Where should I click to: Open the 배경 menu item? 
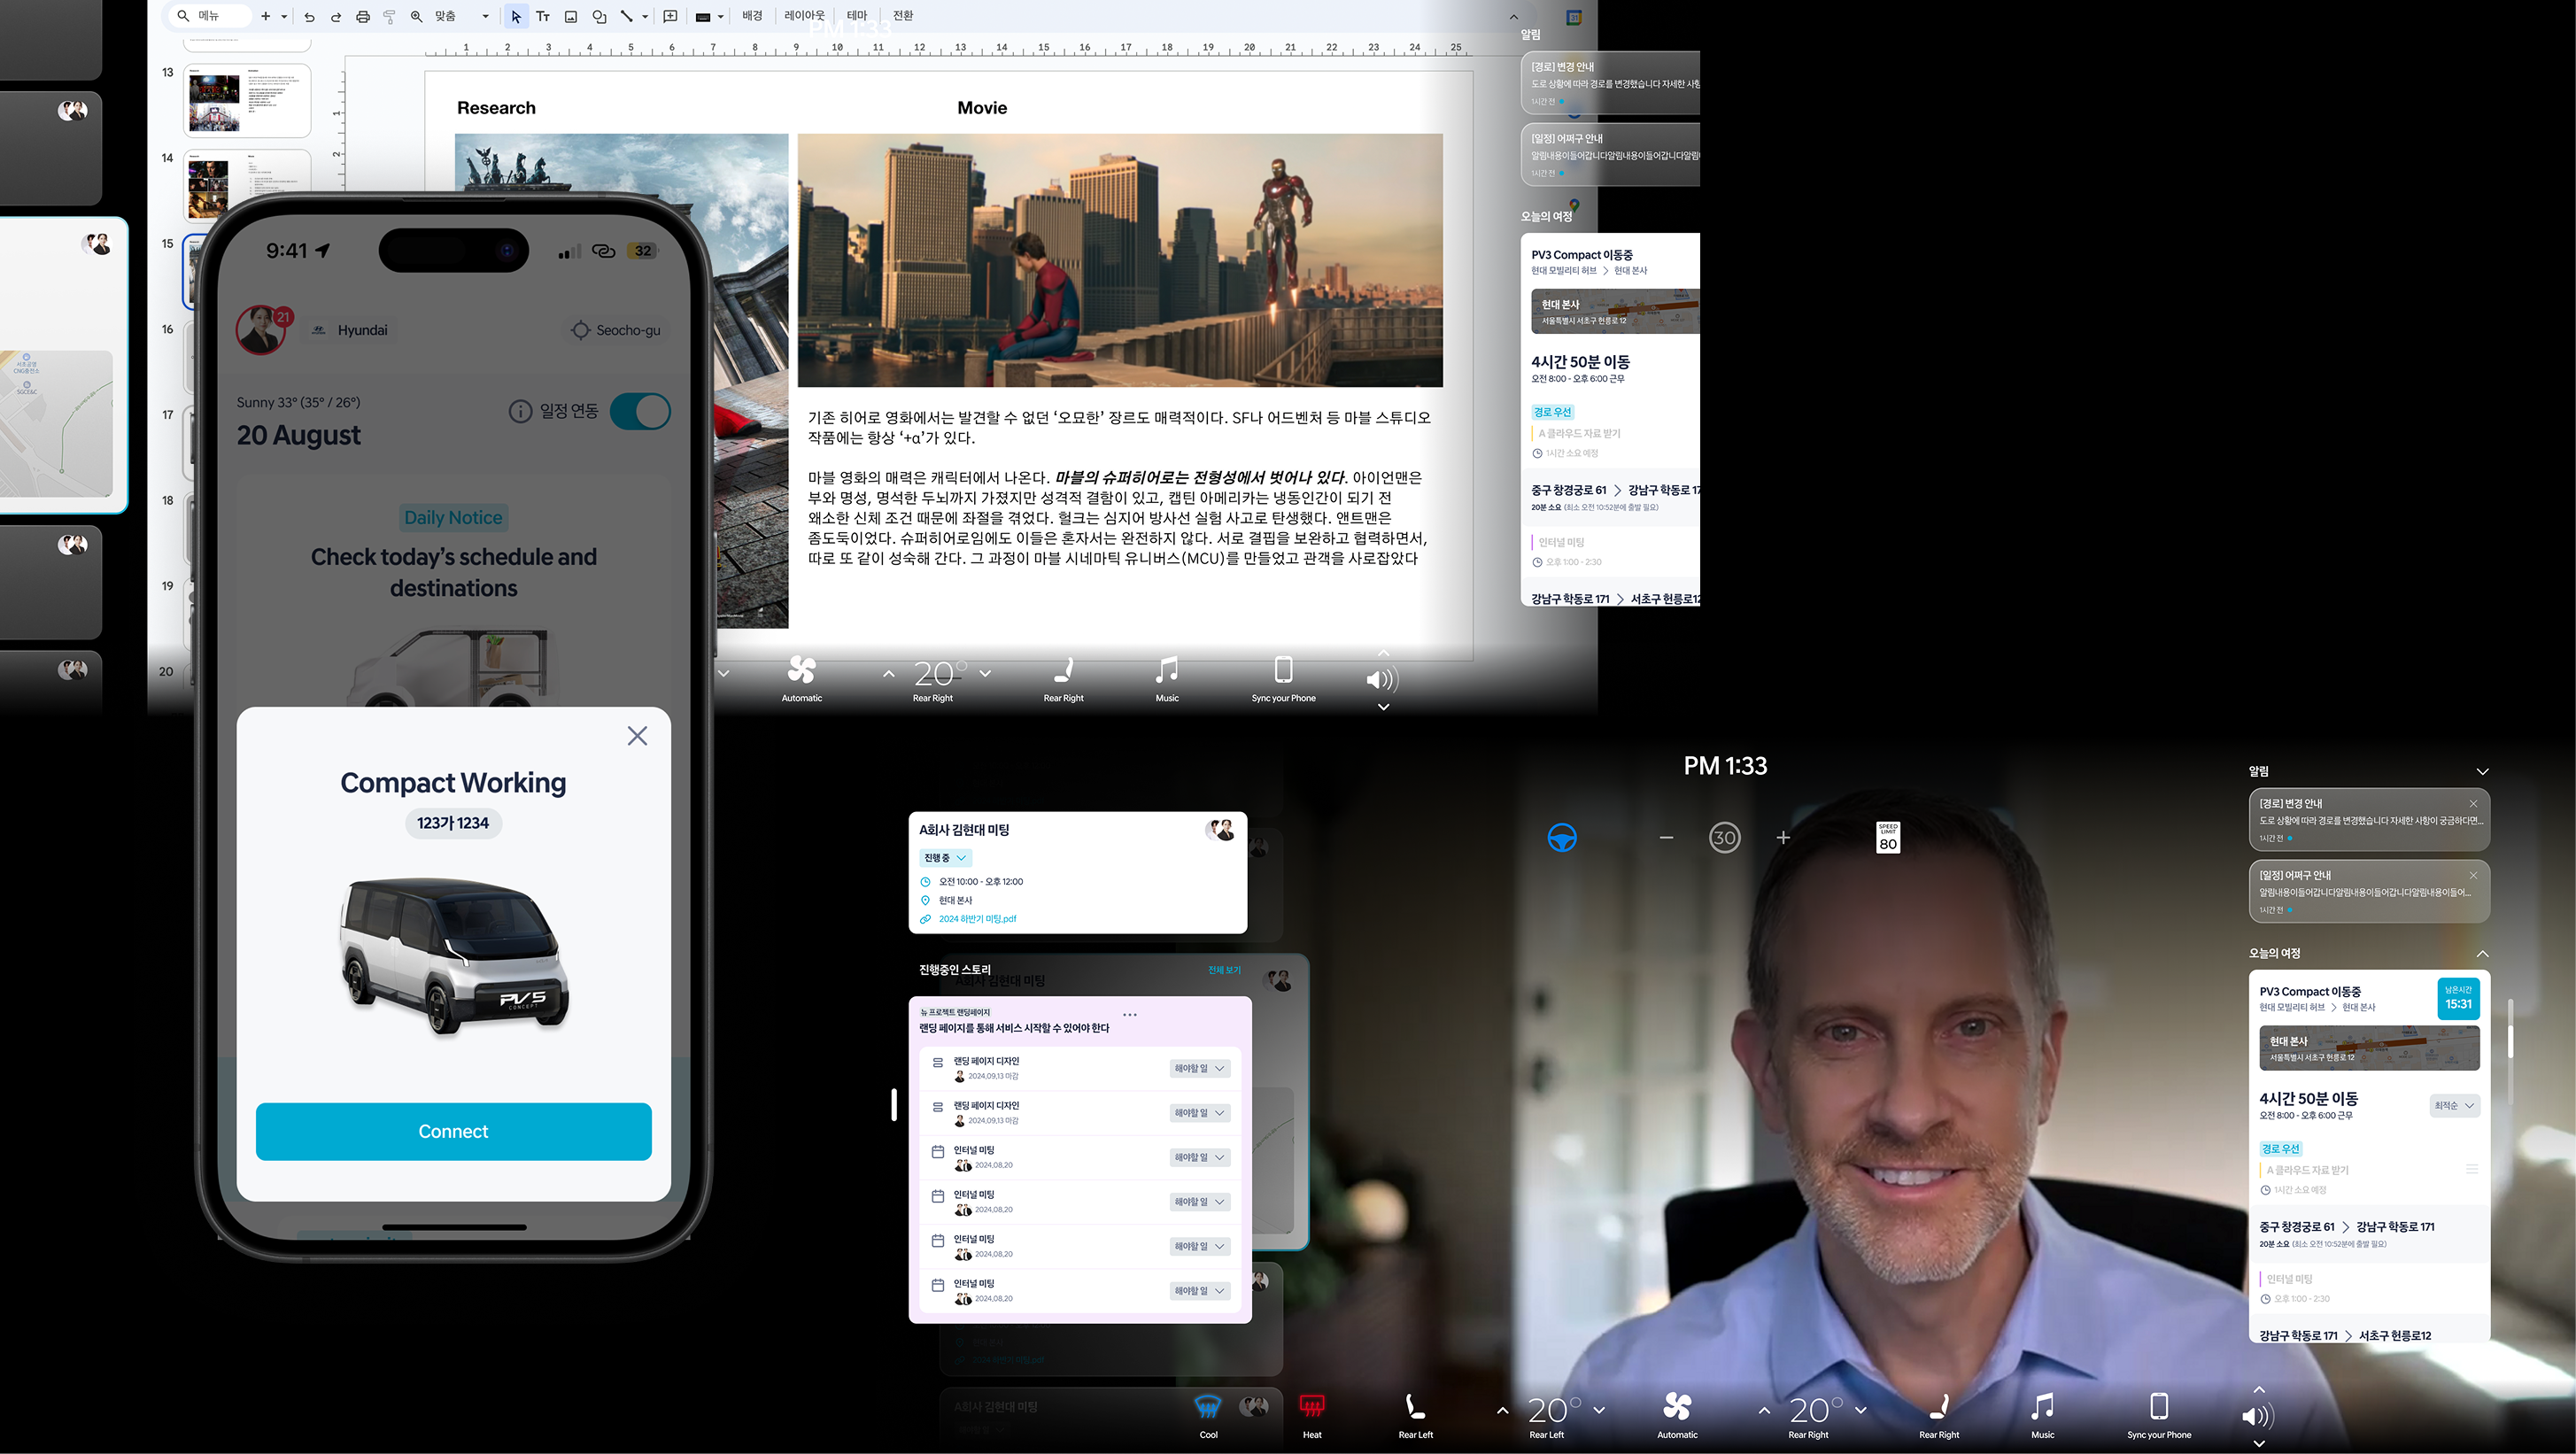pyautogui.click(x=752, y=16)
